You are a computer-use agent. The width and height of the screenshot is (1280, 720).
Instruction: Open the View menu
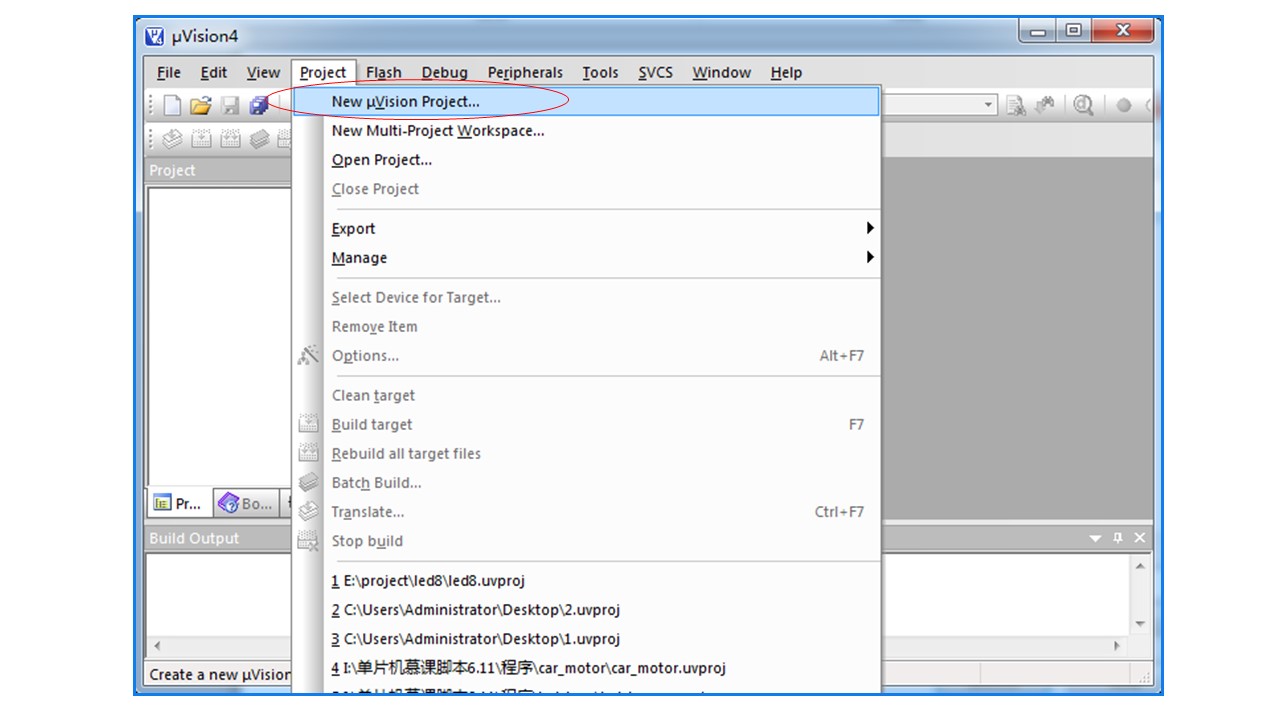tap(263, 72)
